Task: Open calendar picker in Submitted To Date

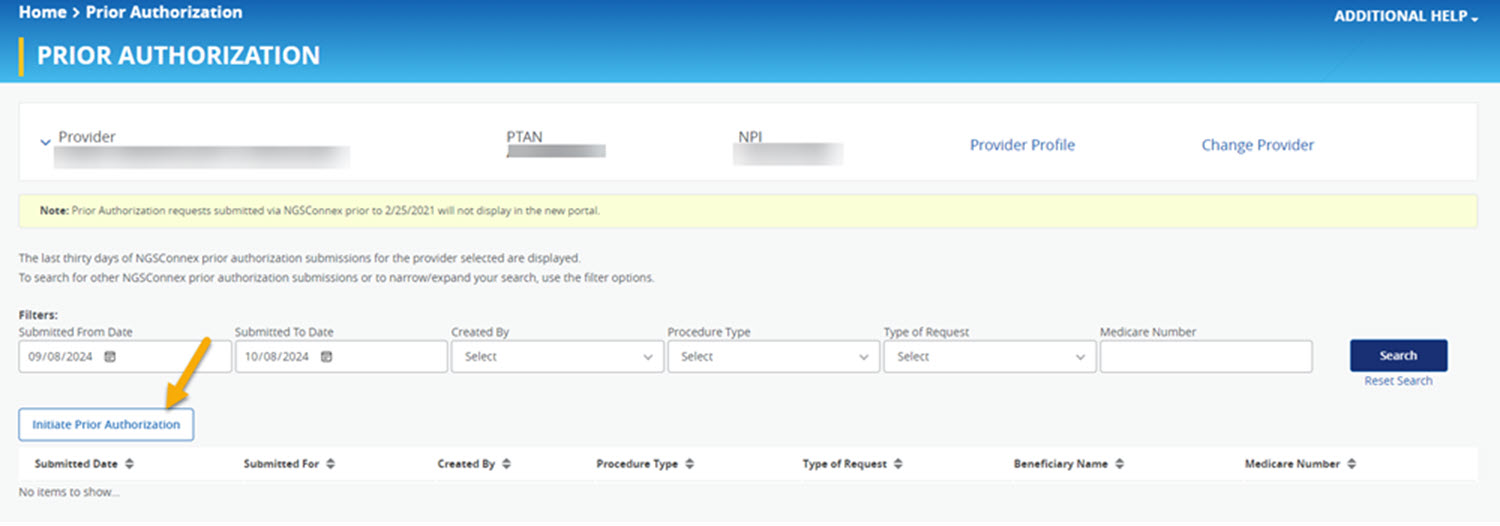Action: point(327,357)
